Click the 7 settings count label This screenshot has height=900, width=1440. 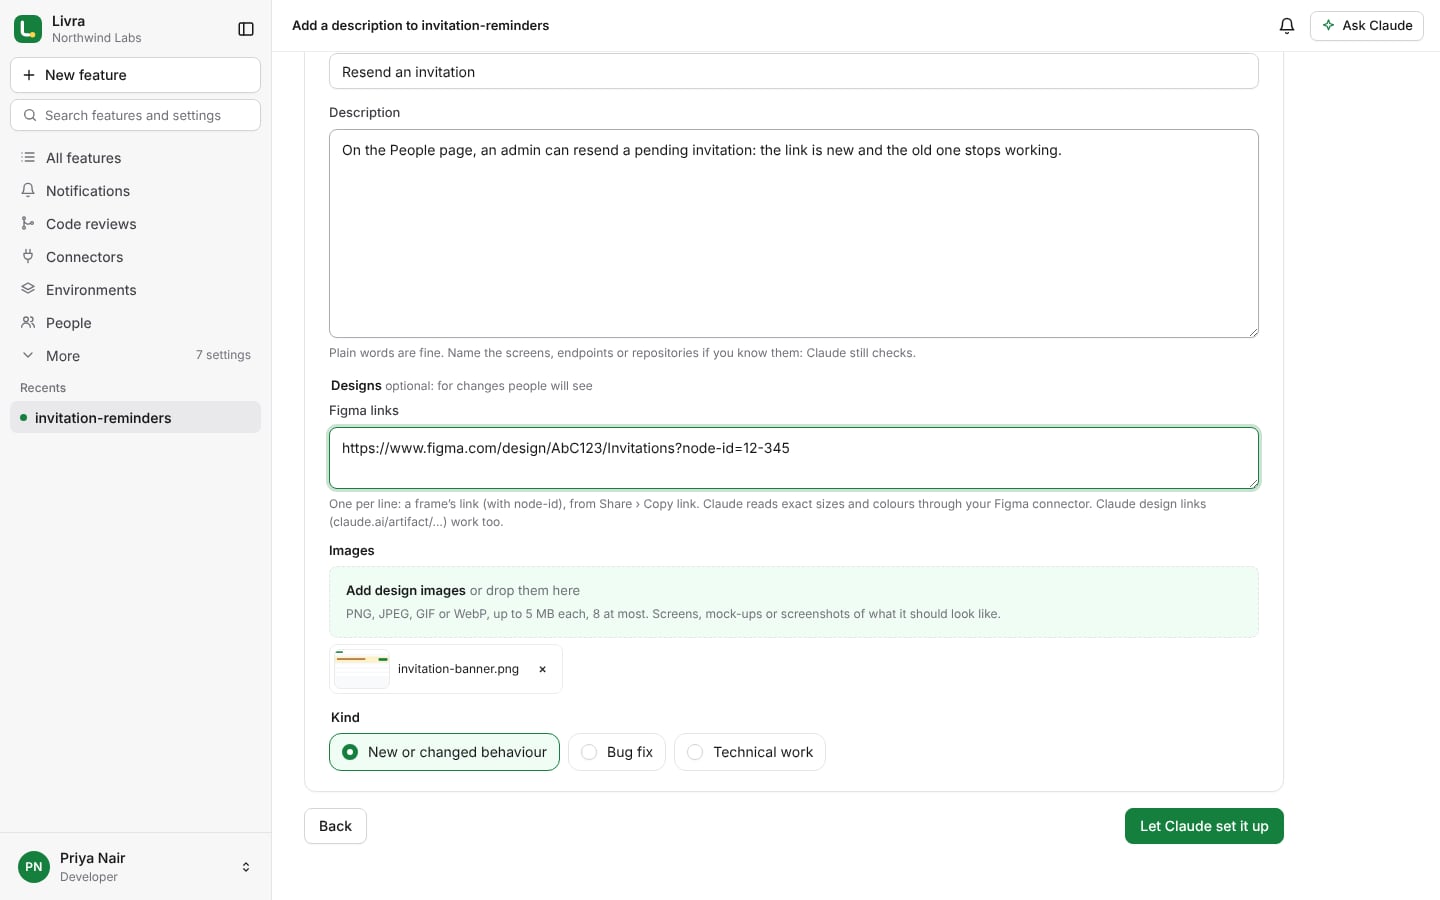click(x=223, y=355)
